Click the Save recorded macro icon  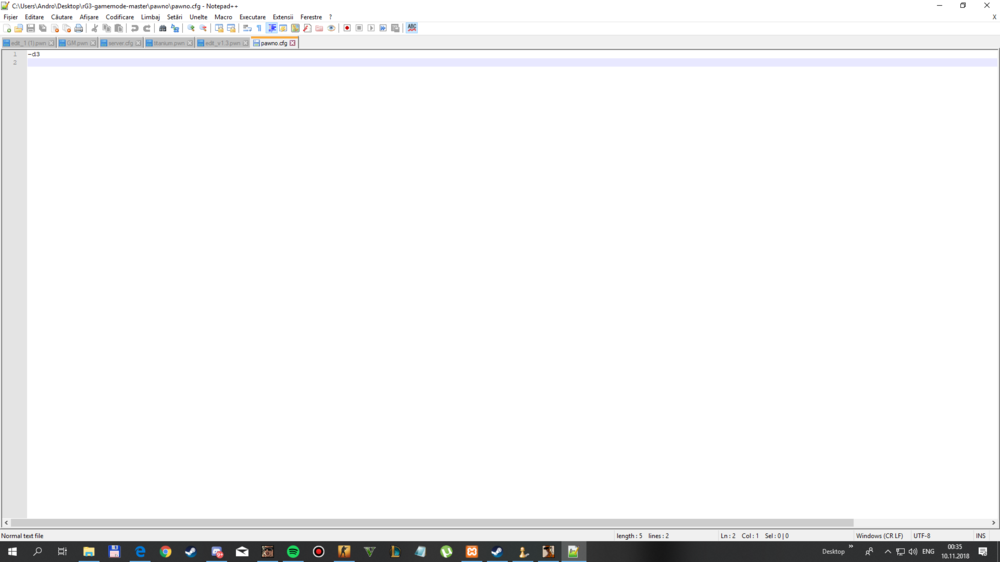pyautogui.click(x=395, y=28)
